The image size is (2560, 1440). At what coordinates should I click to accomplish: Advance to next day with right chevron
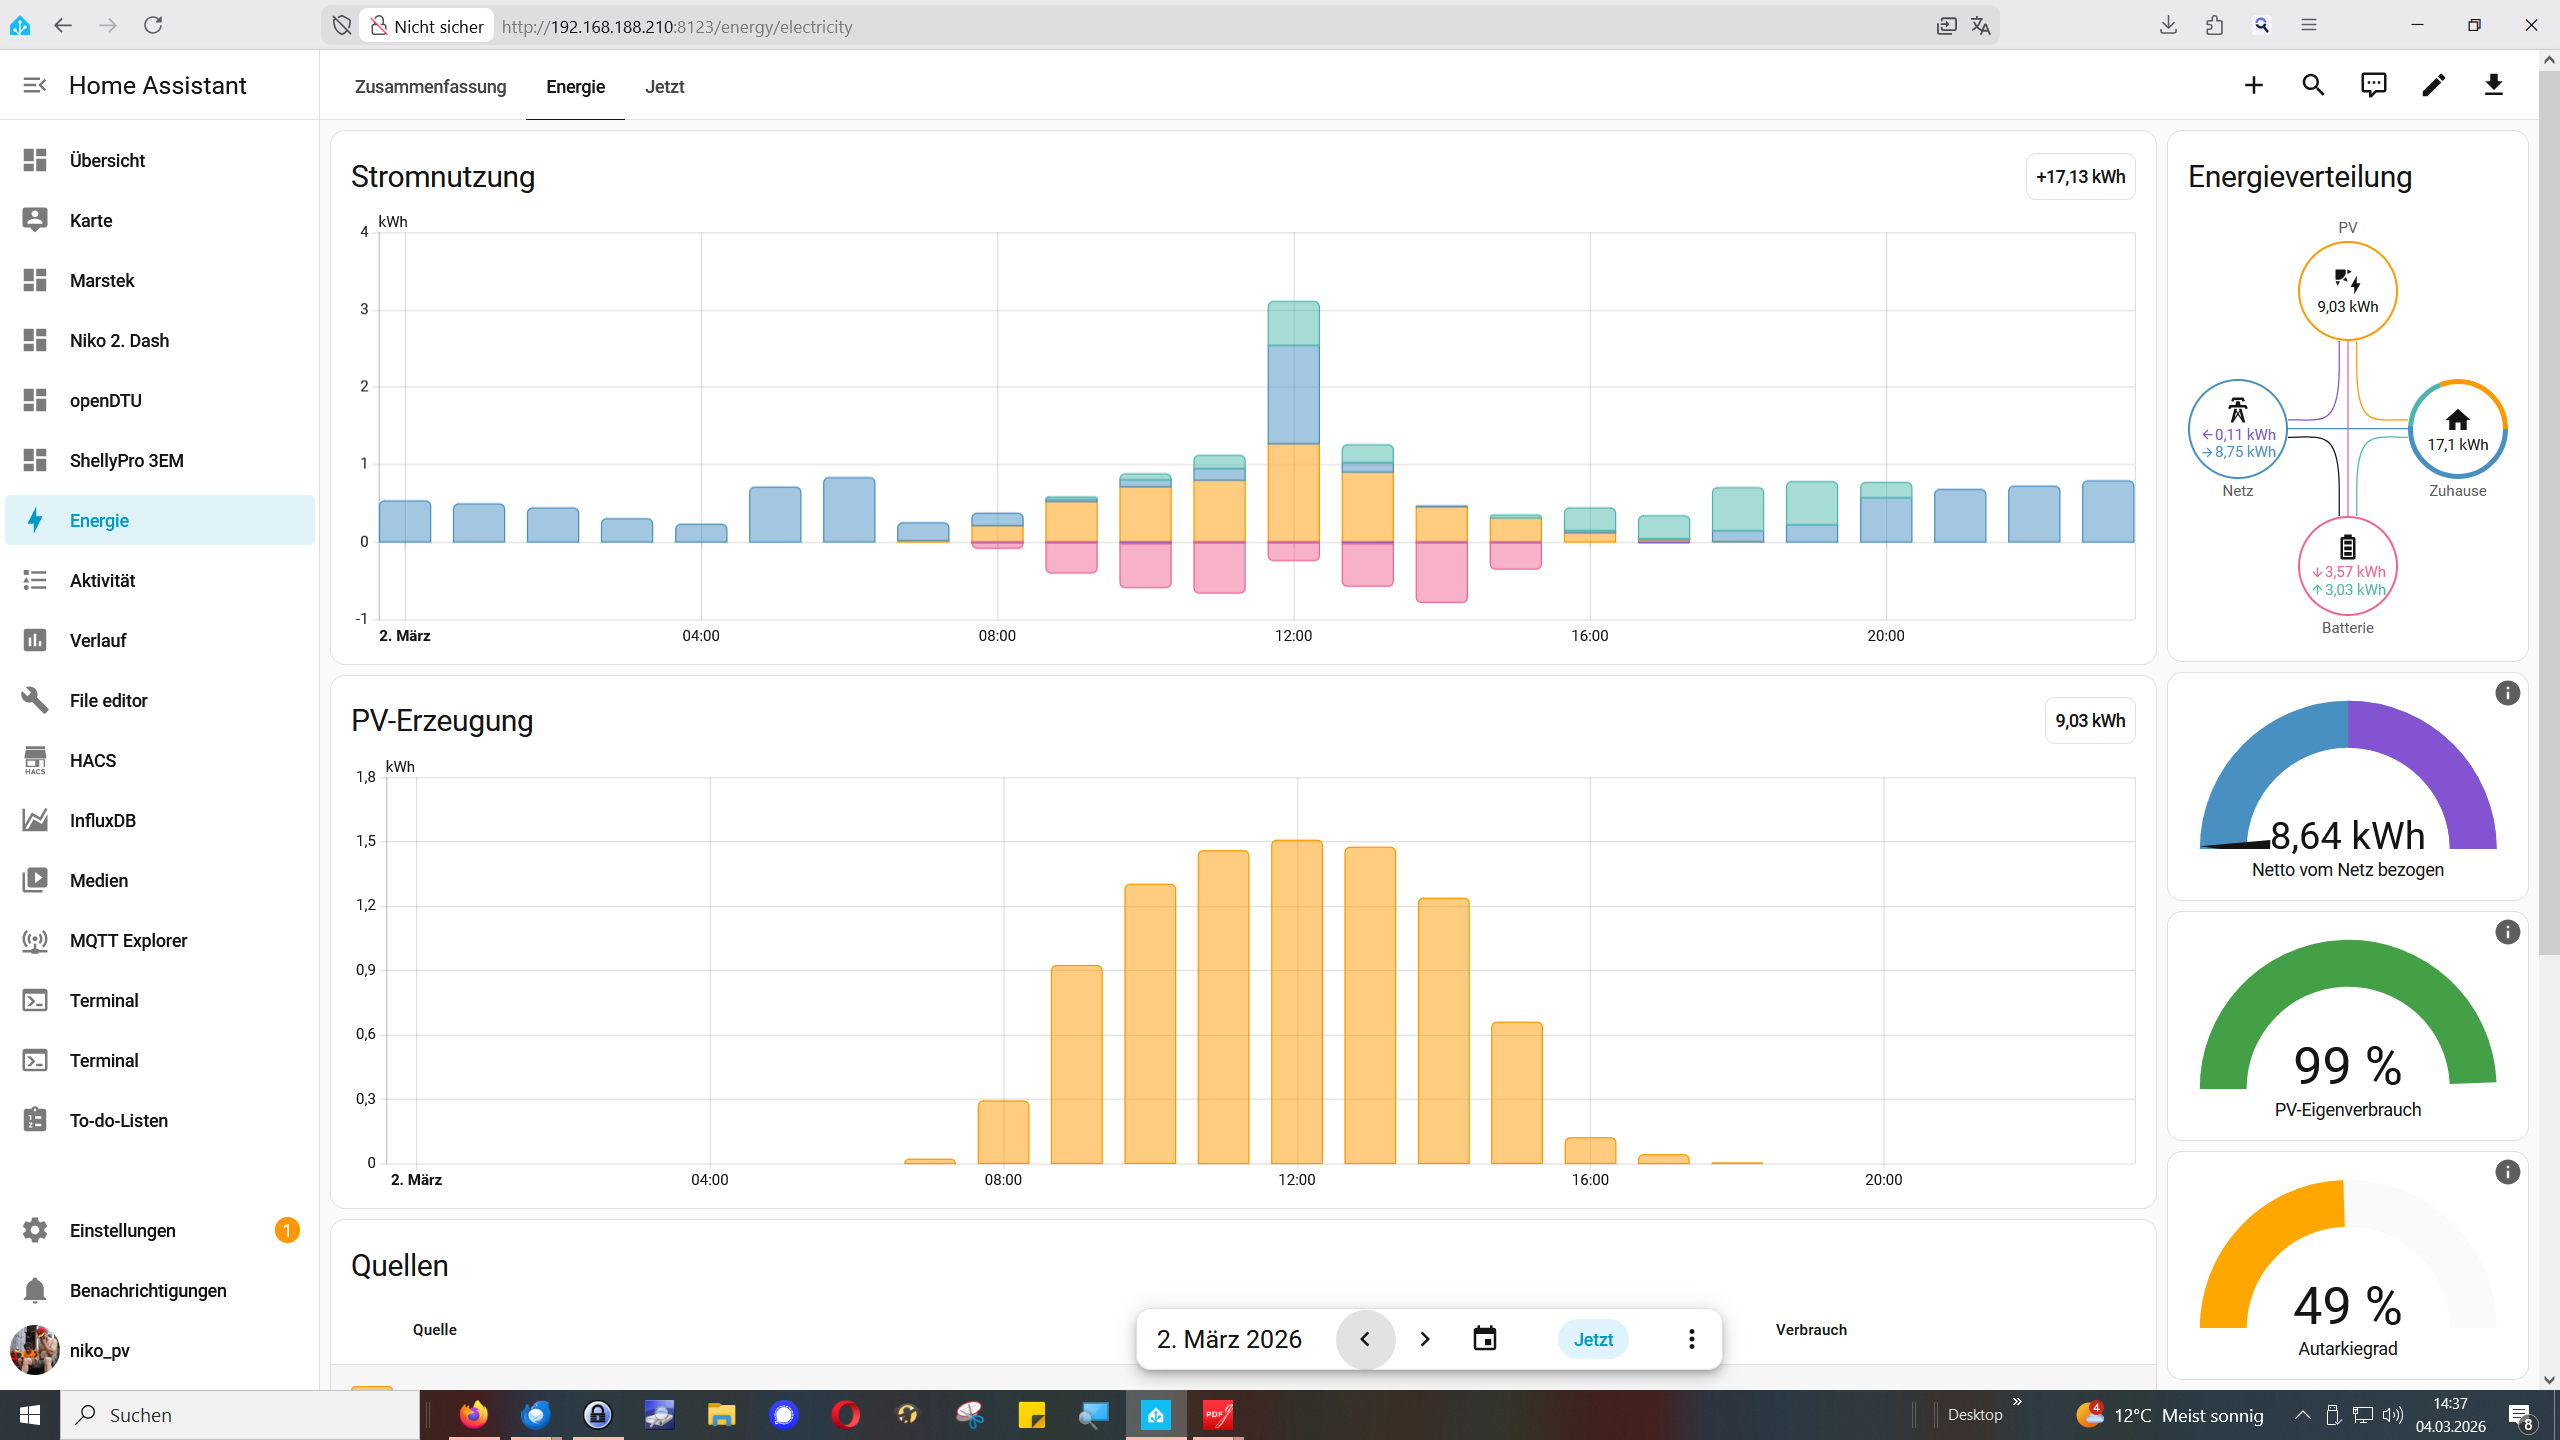pyautogui.click(x=1425, y=1338)
